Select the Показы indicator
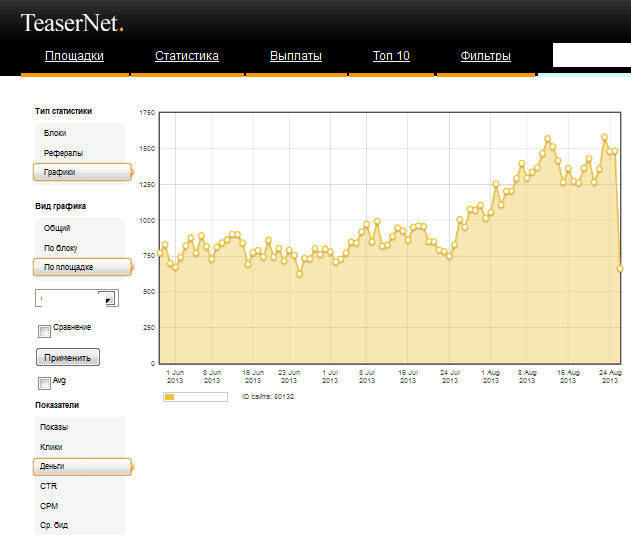631x535 pixels. (x=54, y=427)
